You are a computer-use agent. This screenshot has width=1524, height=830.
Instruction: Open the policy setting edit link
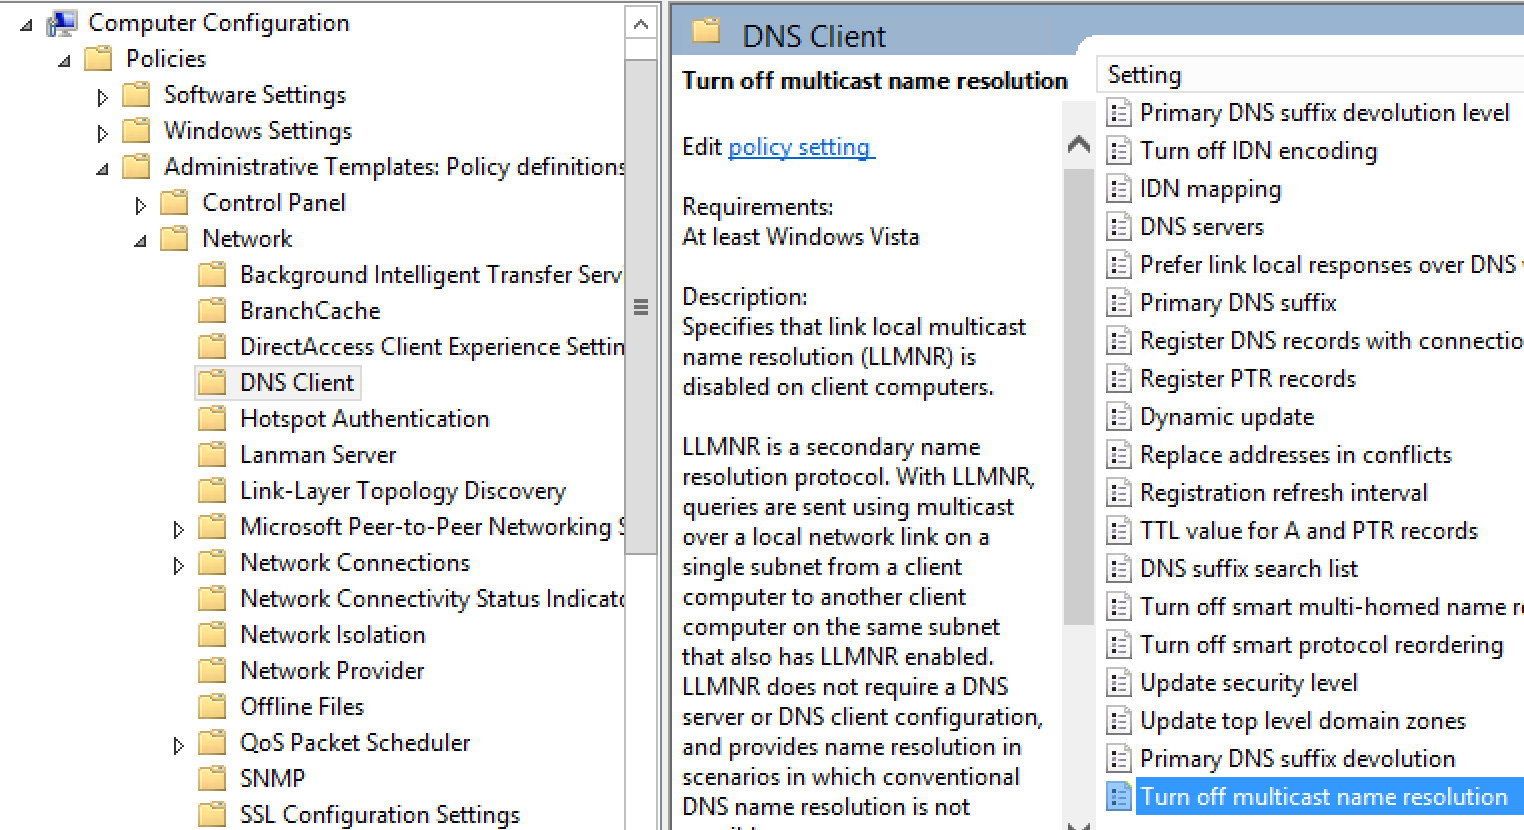click(x=799, y=147)
